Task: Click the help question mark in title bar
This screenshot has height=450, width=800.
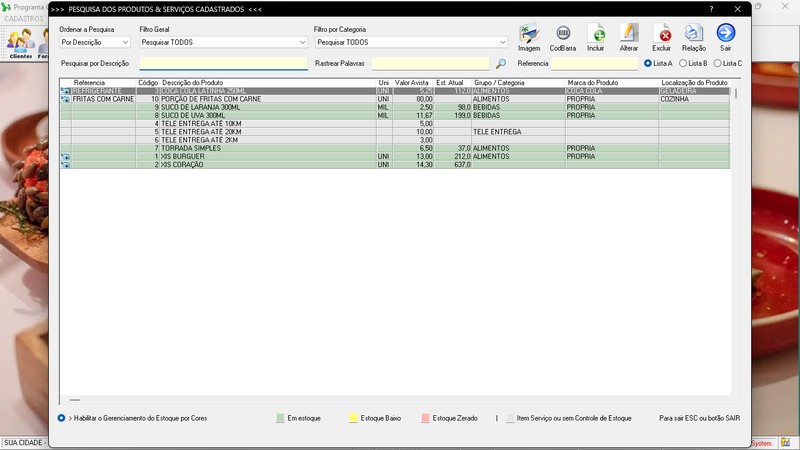Action: [711, 9]
